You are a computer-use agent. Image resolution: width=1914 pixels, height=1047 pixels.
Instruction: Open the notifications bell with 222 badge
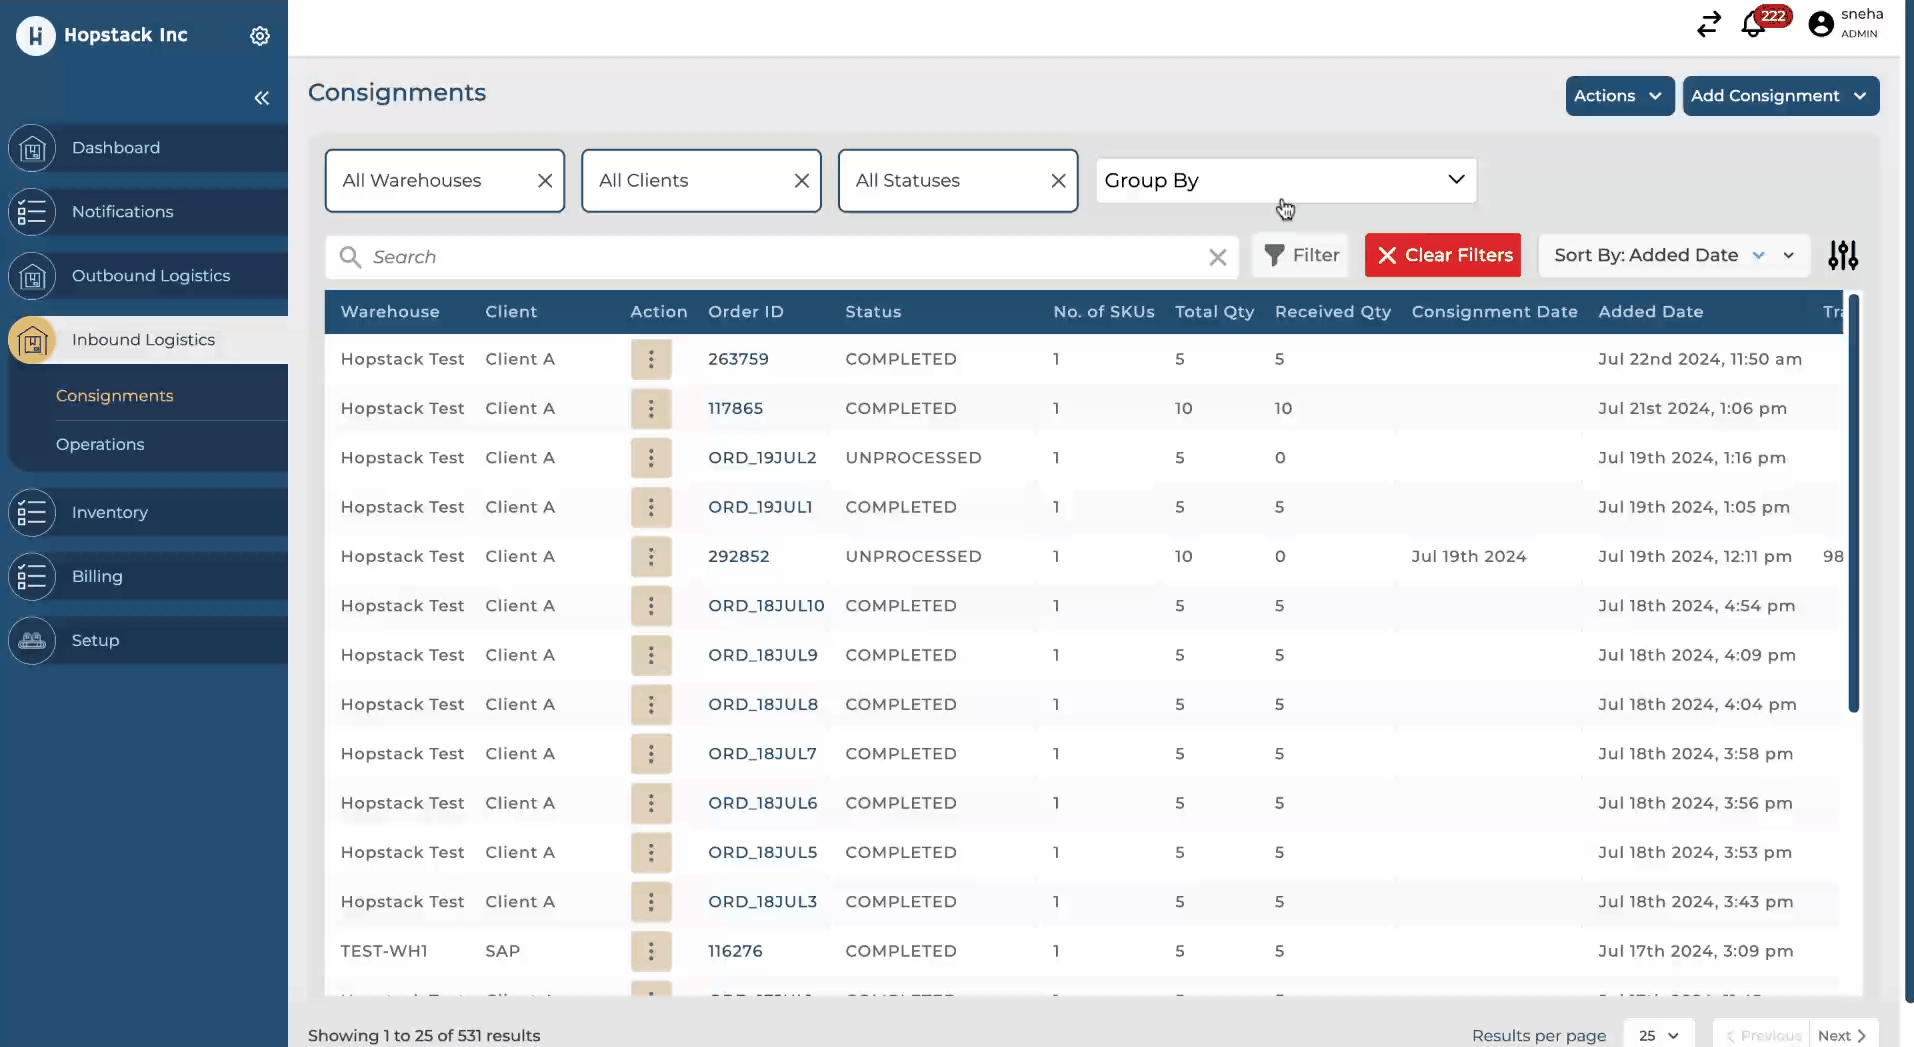point(1754,24)
